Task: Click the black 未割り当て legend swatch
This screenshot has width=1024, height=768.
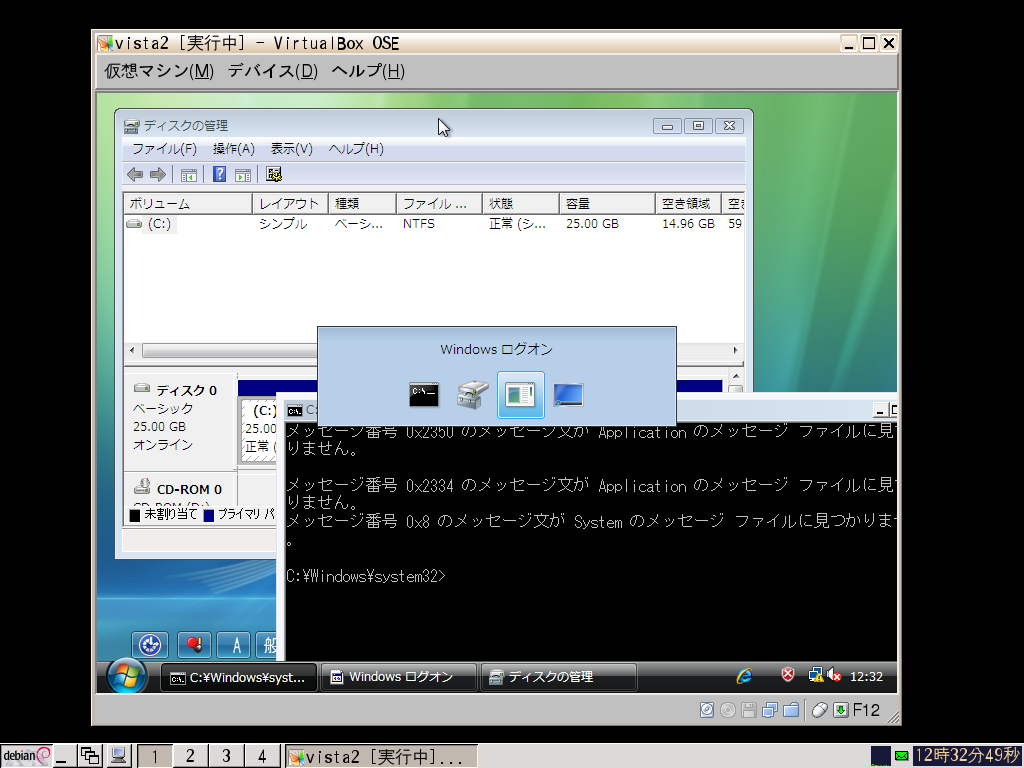Action: coord(135,516)
